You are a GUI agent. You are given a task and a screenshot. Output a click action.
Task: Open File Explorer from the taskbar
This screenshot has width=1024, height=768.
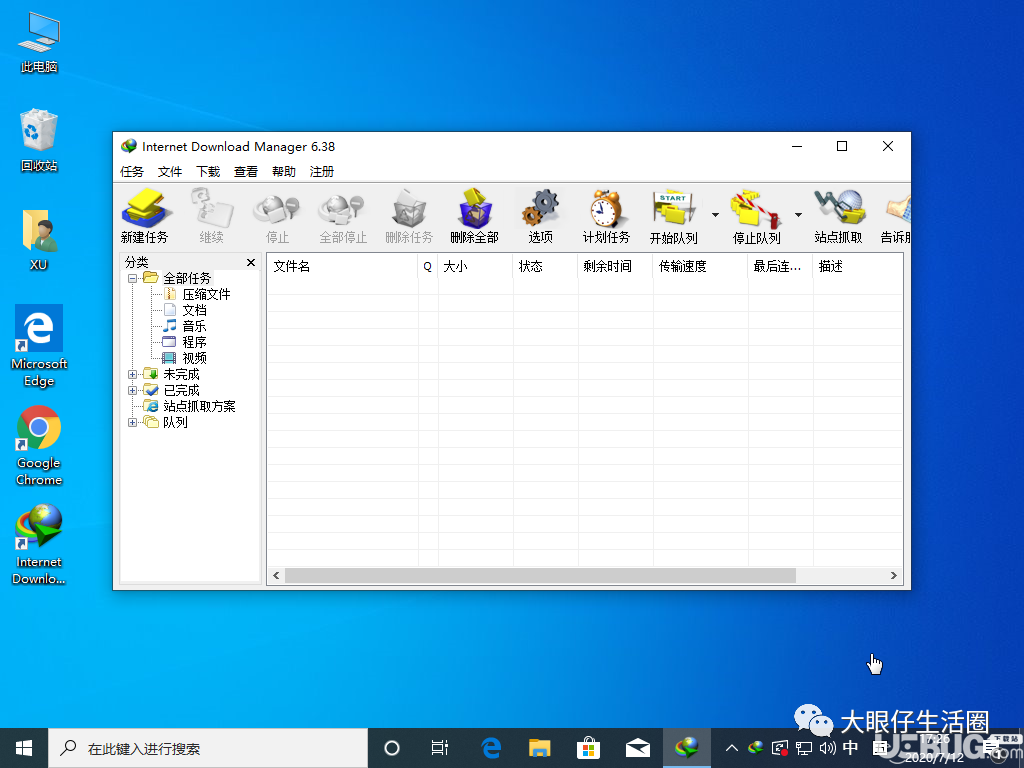coord(539,748)
